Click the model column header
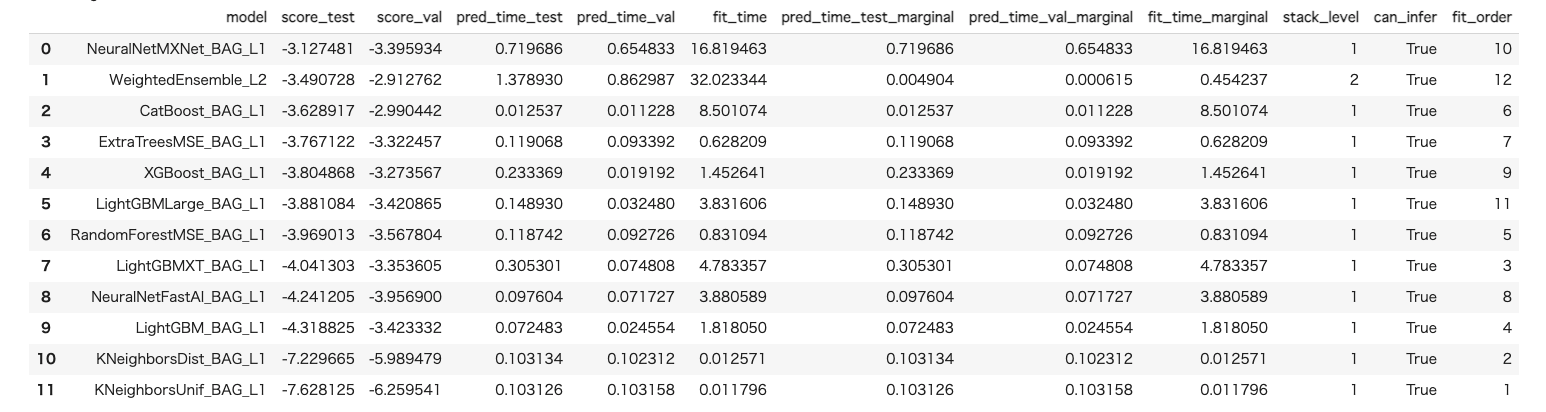Screen dimensions: 1546x412 246,17
